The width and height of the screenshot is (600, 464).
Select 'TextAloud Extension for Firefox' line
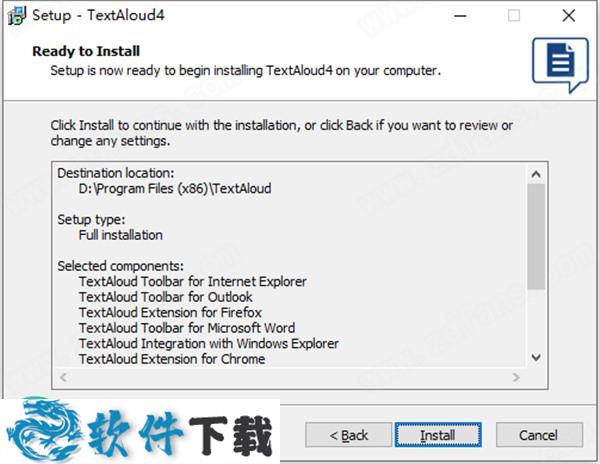(170, 313)
